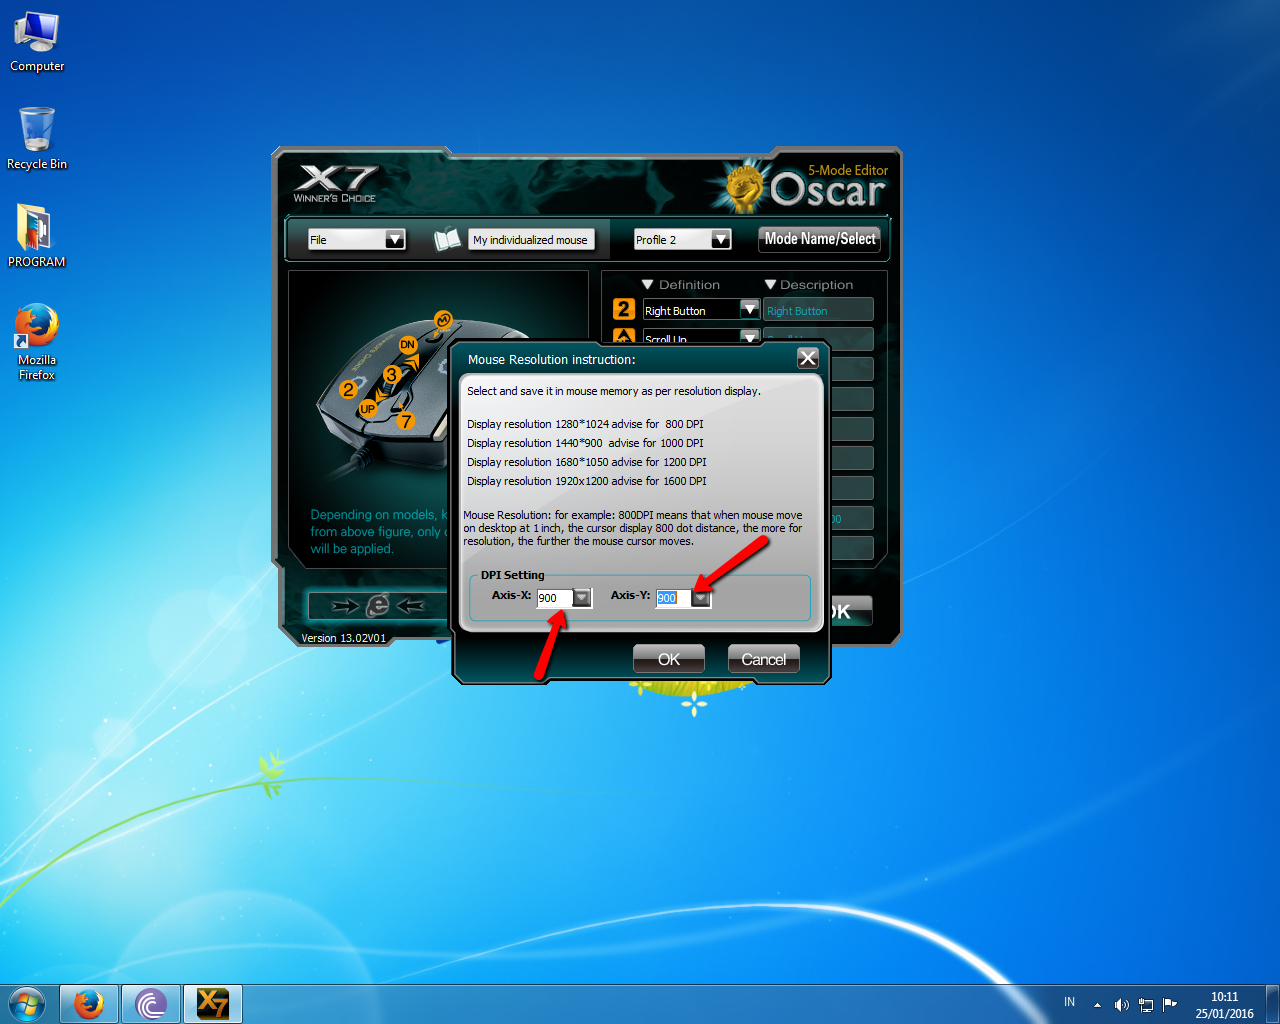Screen dimensions: 1280x1024
Task: Expand the Scroll Up definition dropdown
Action: (750, 337)
